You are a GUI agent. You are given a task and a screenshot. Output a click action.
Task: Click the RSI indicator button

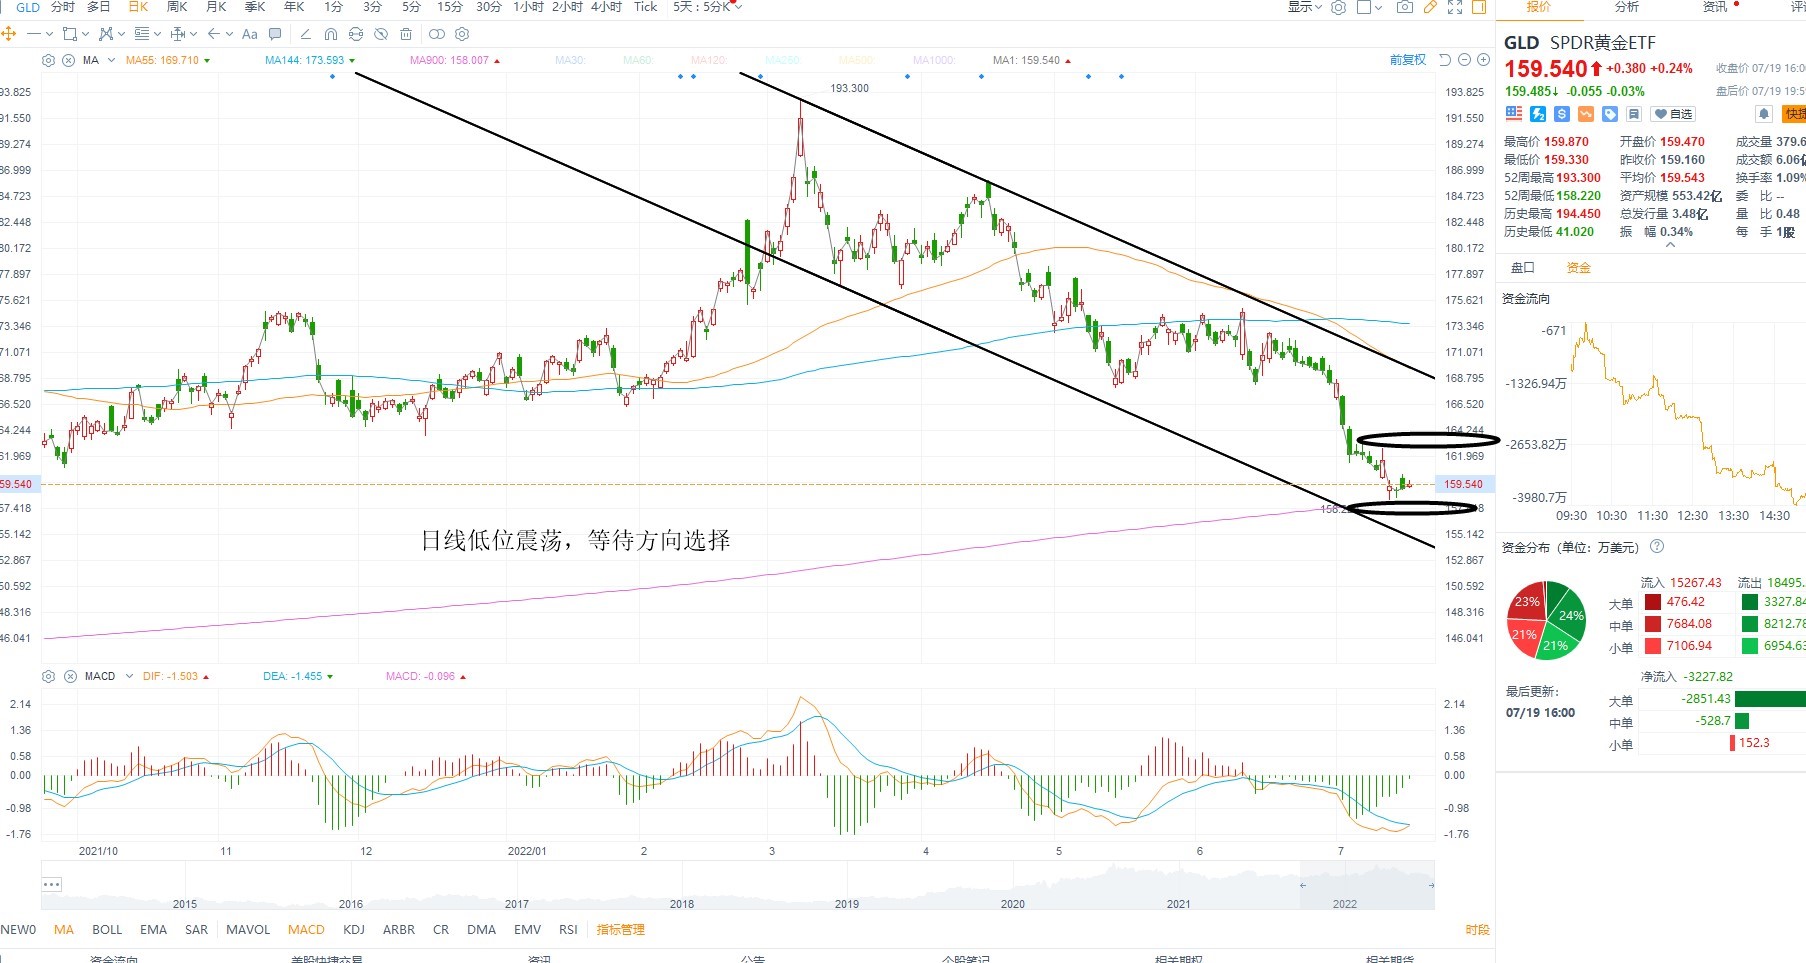pos(568,930)
